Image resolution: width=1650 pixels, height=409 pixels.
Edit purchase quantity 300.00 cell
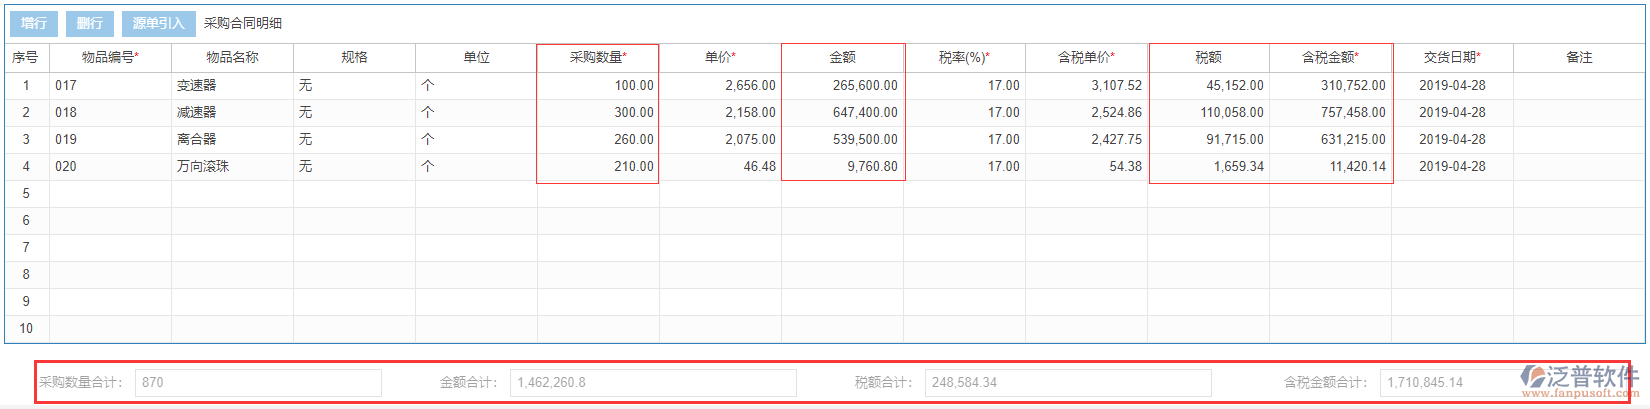(x=598, y=113)
